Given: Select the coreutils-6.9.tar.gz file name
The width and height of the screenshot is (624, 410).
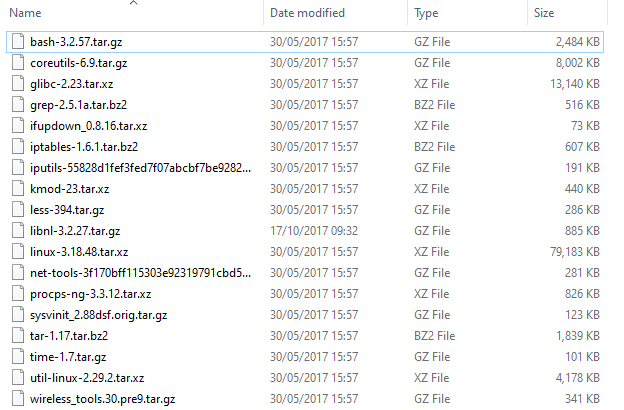Looking at the screenshot, I should [79, 63].
